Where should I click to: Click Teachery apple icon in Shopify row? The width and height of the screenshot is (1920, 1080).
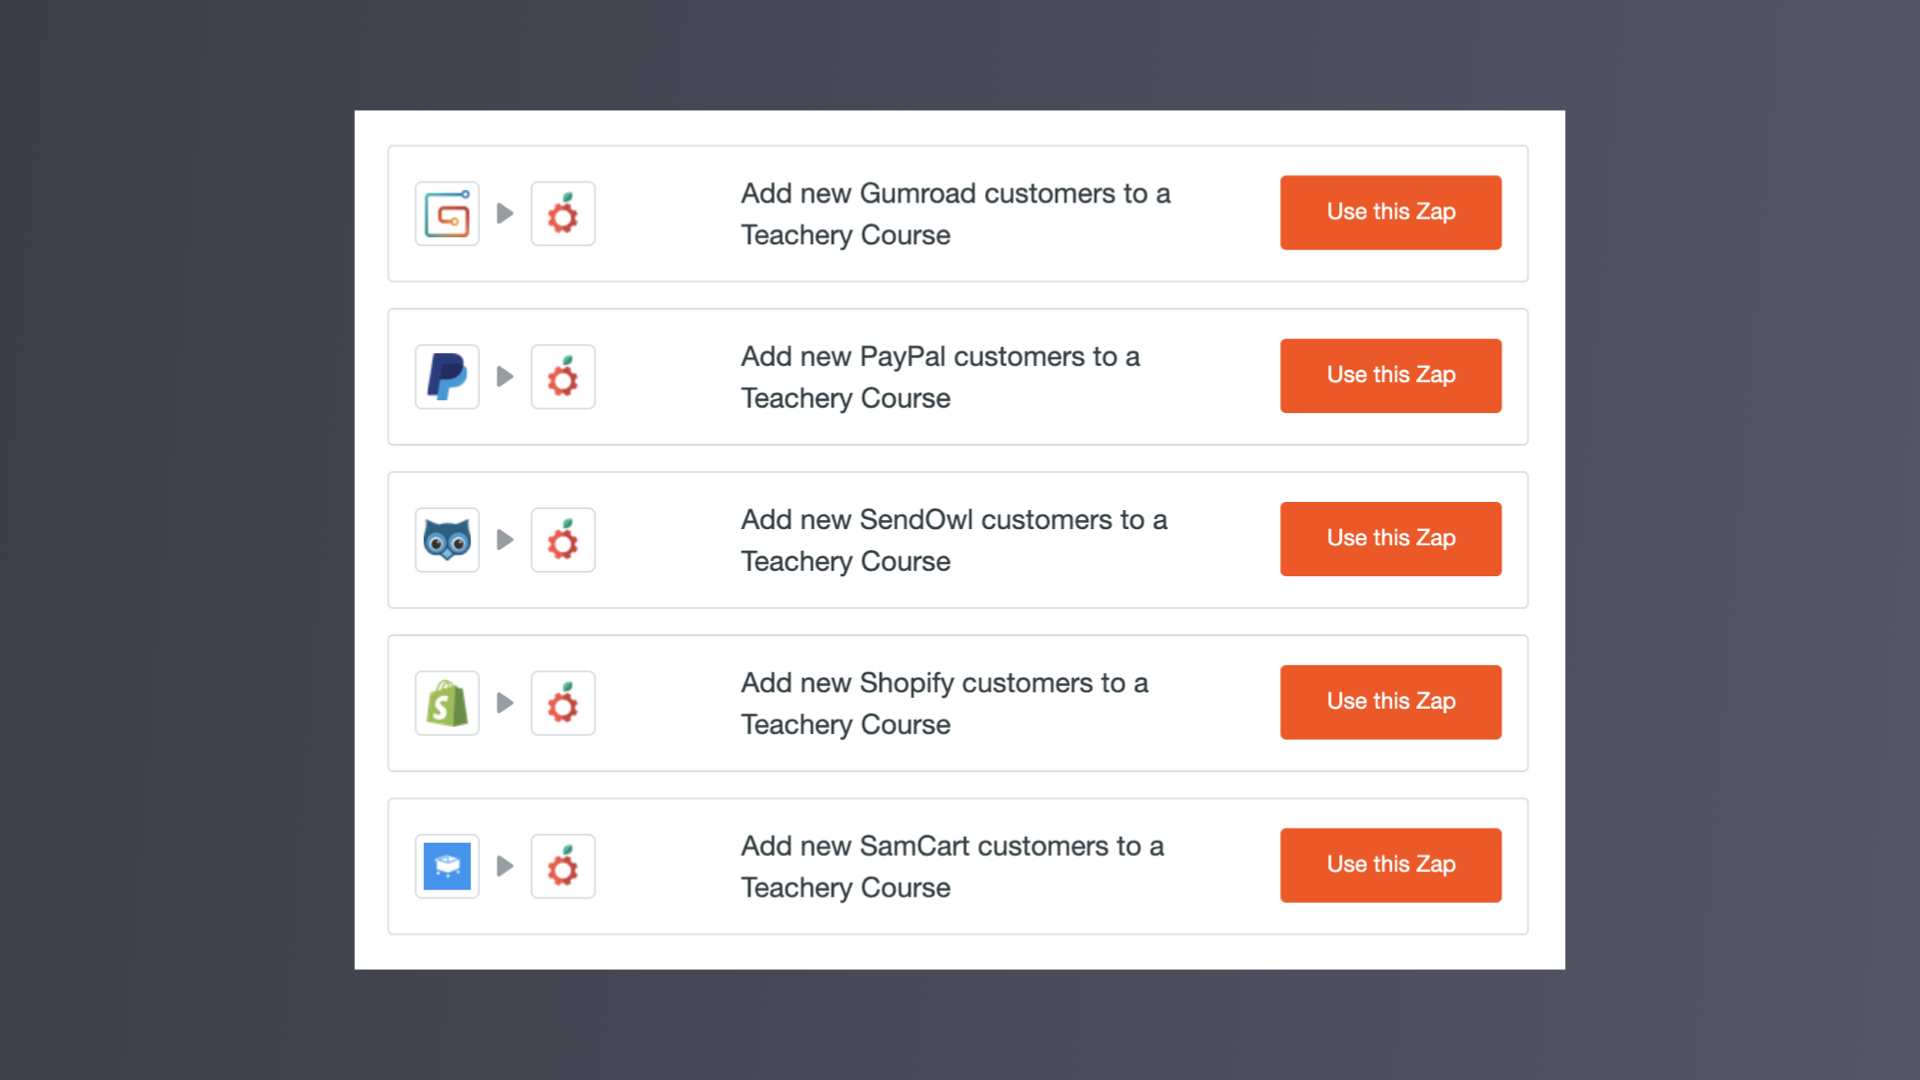(563, 703)
